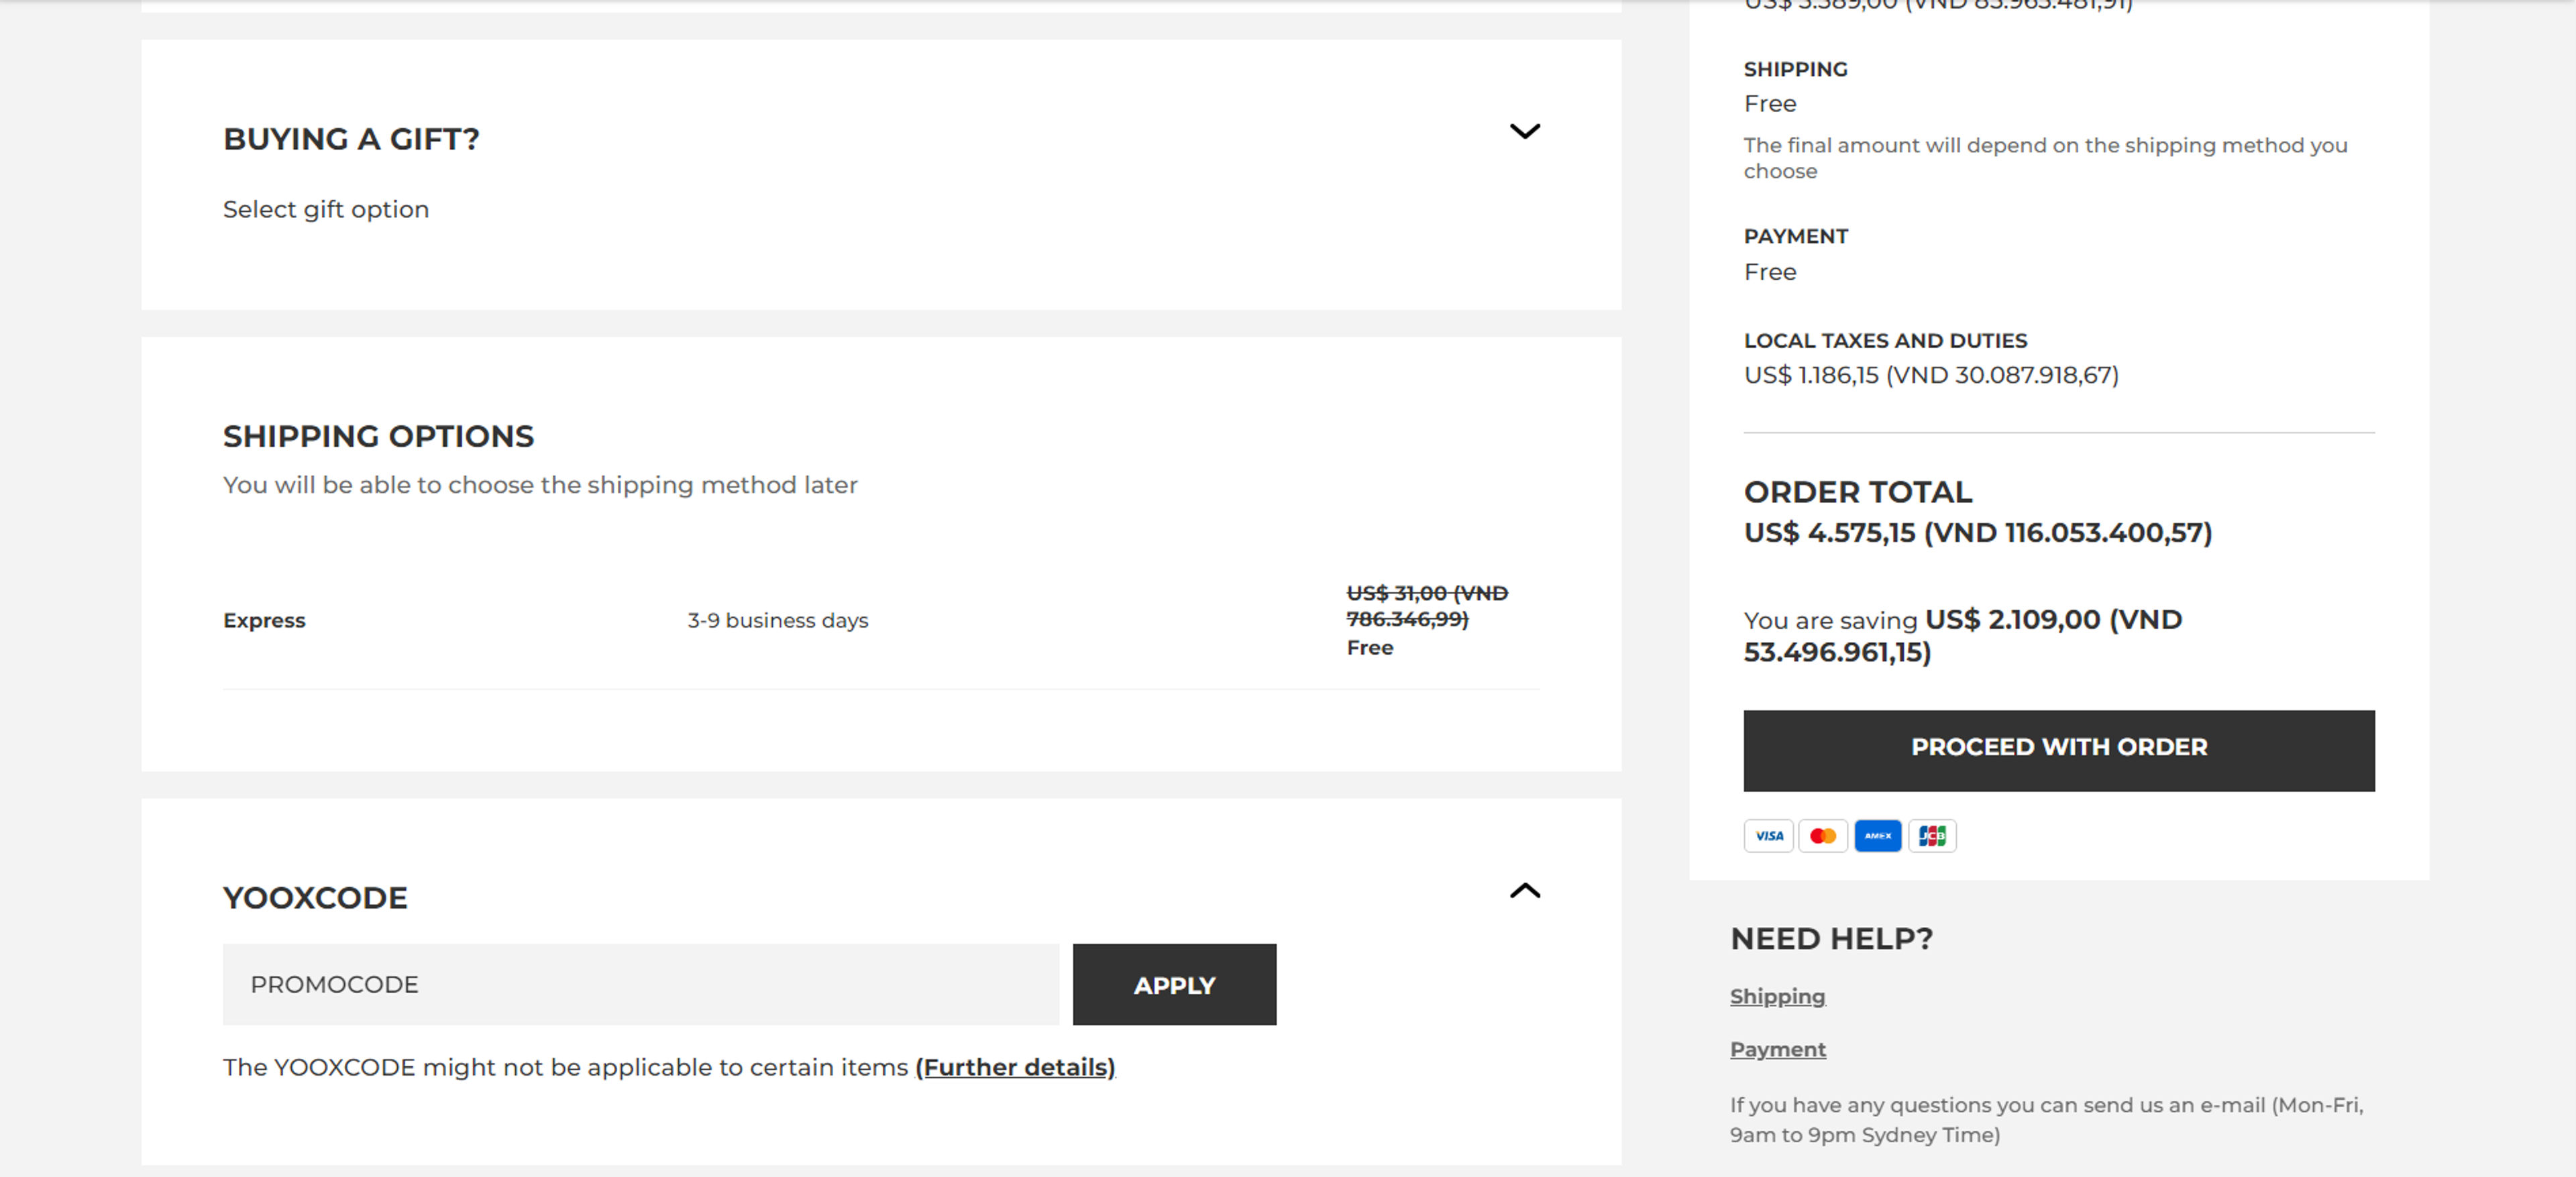
Task: Focus the PROMOCODE input field
Action: pos(640,984)
